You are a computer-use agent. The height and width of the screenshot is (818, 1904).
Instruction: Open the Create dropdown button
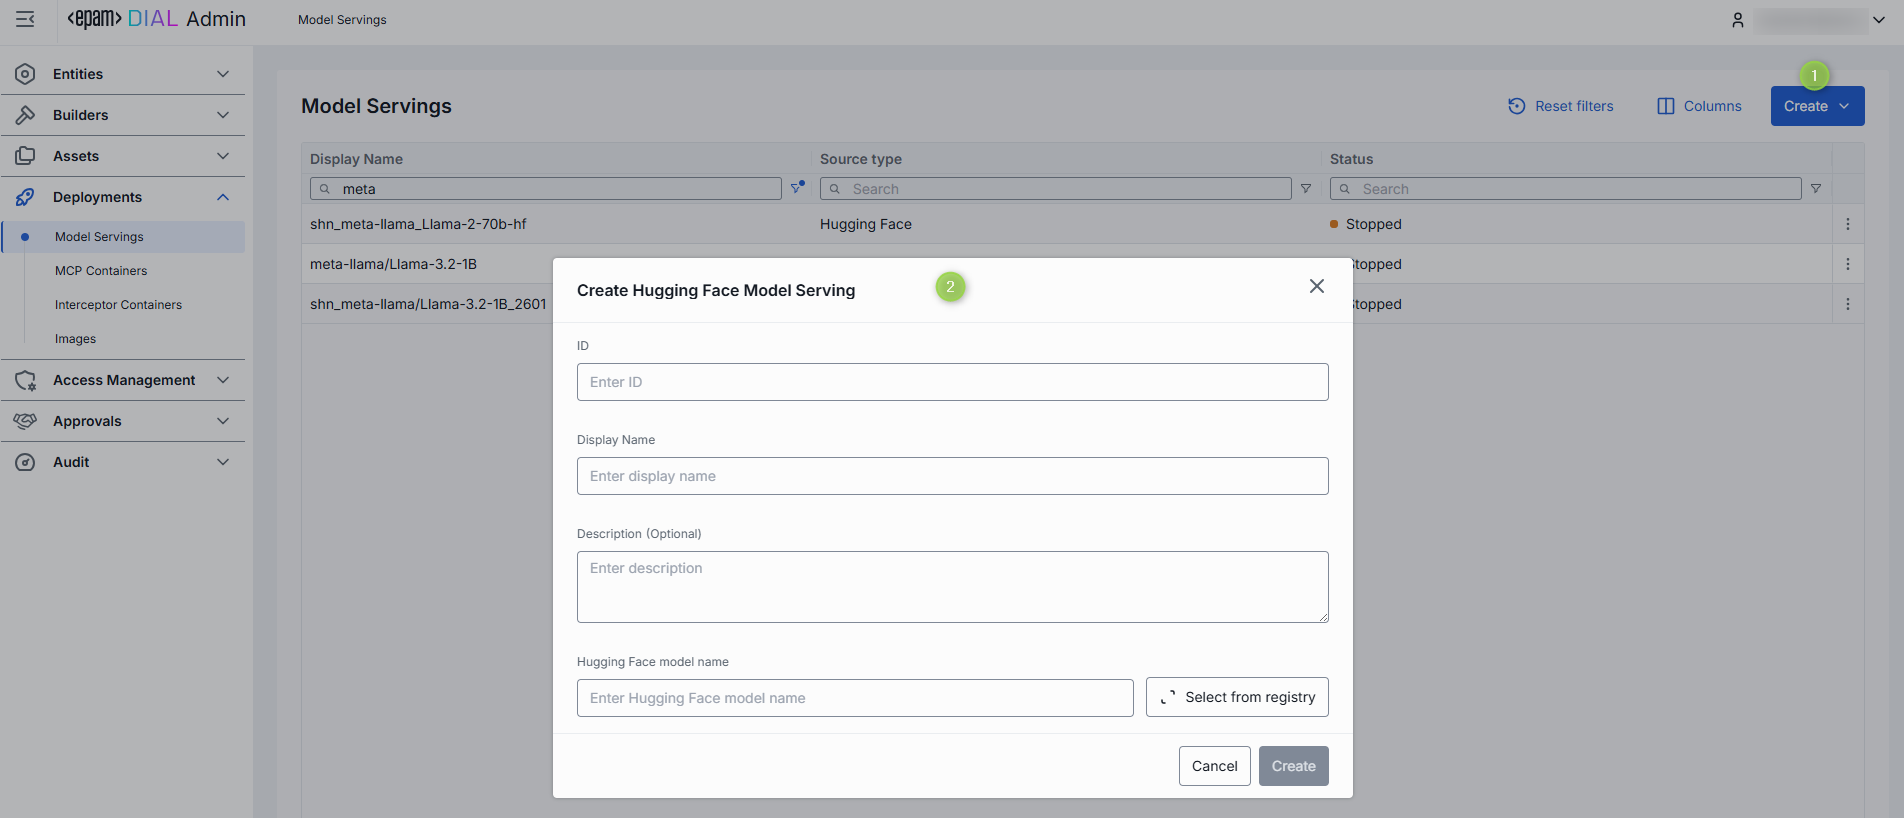[1816, 106]
